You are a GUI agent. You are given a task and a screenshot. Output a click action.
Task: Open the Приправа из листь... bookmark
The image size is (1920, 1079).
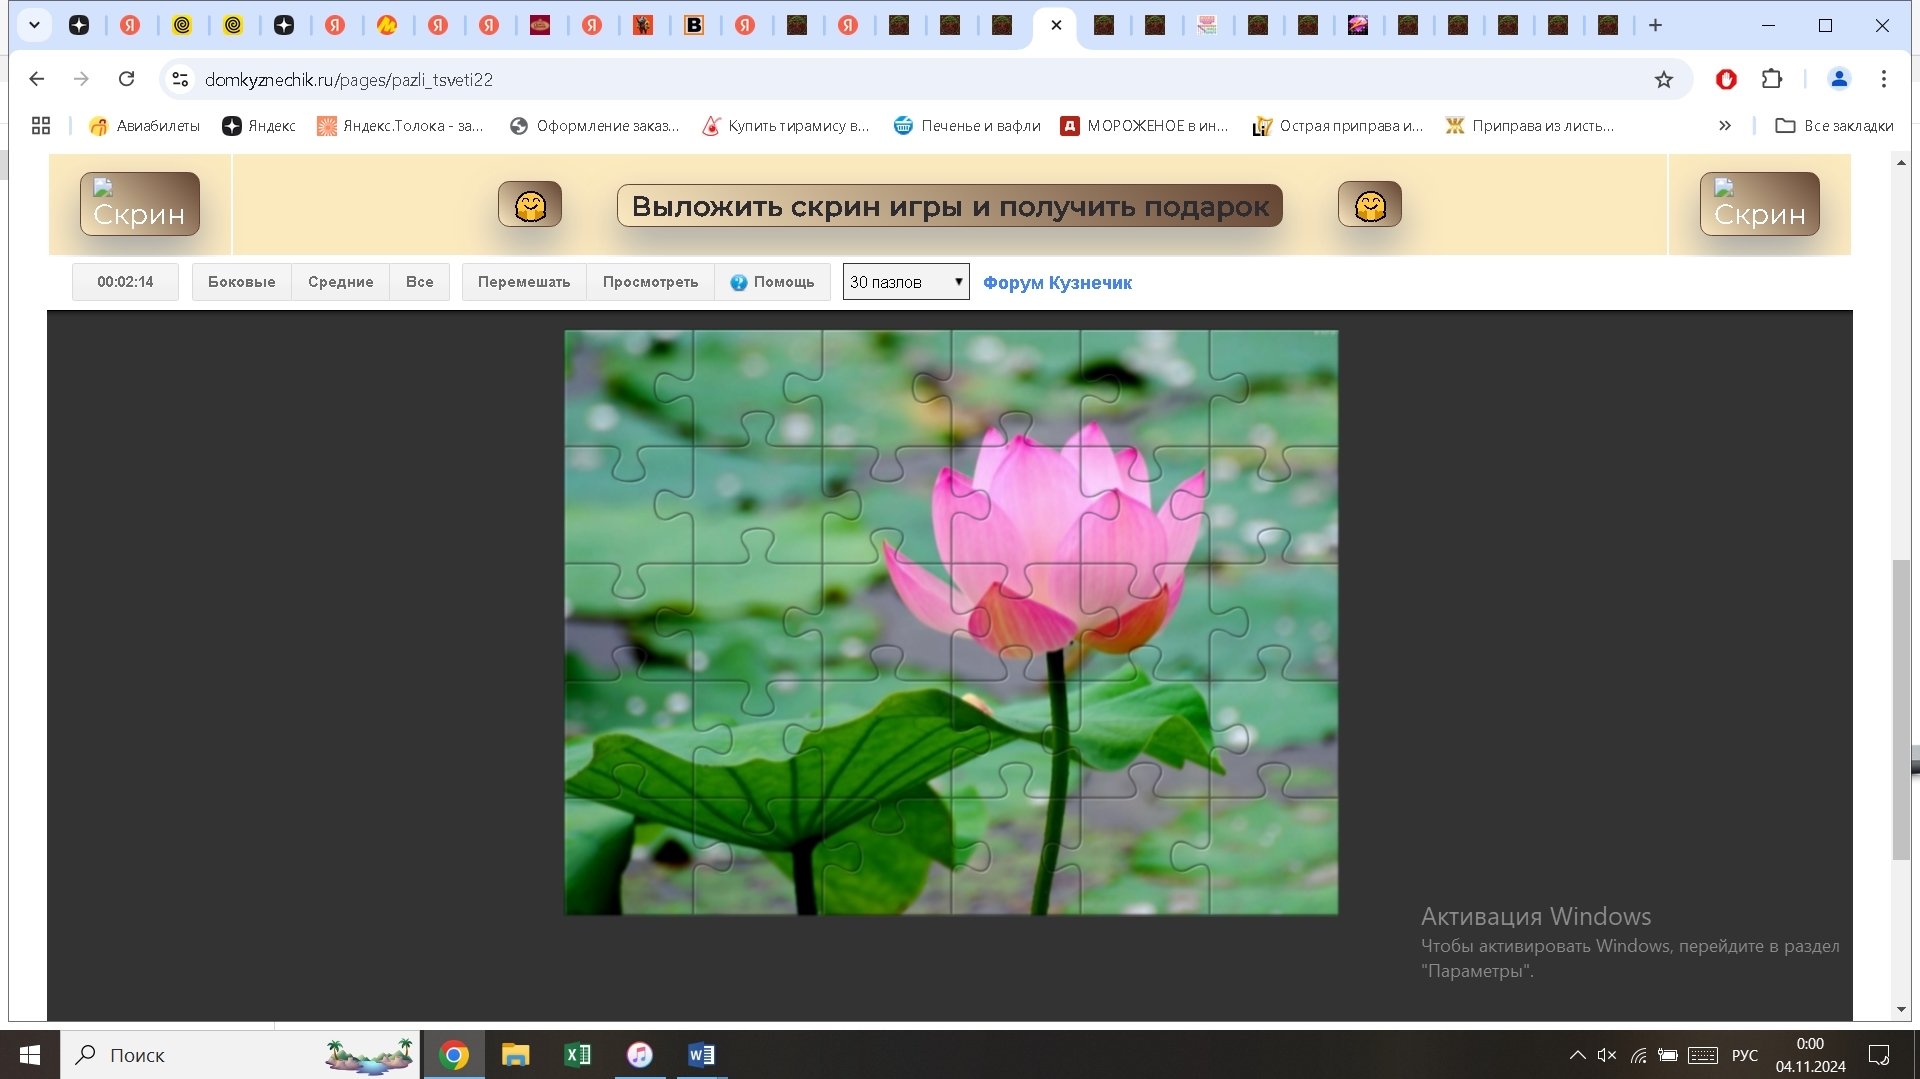[x=1530, y=126]
